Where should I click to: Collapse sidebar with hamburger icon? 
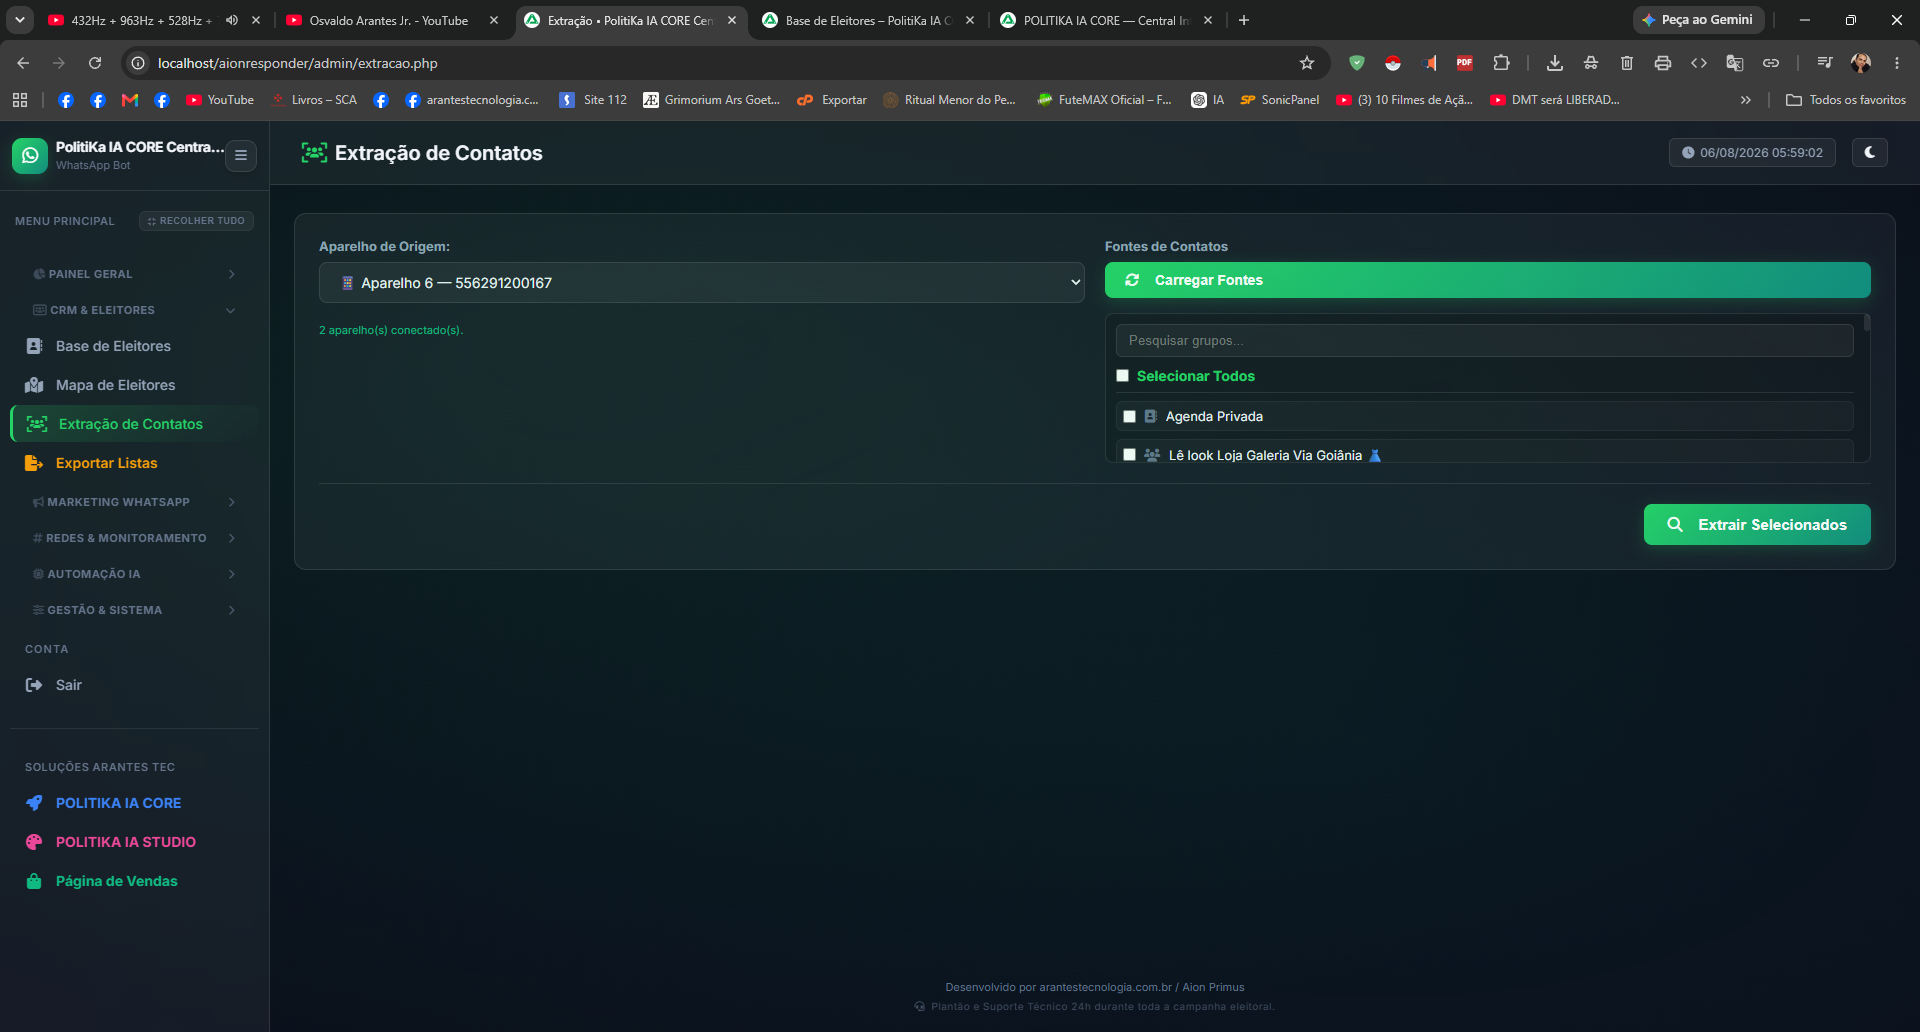coord(241,156)
